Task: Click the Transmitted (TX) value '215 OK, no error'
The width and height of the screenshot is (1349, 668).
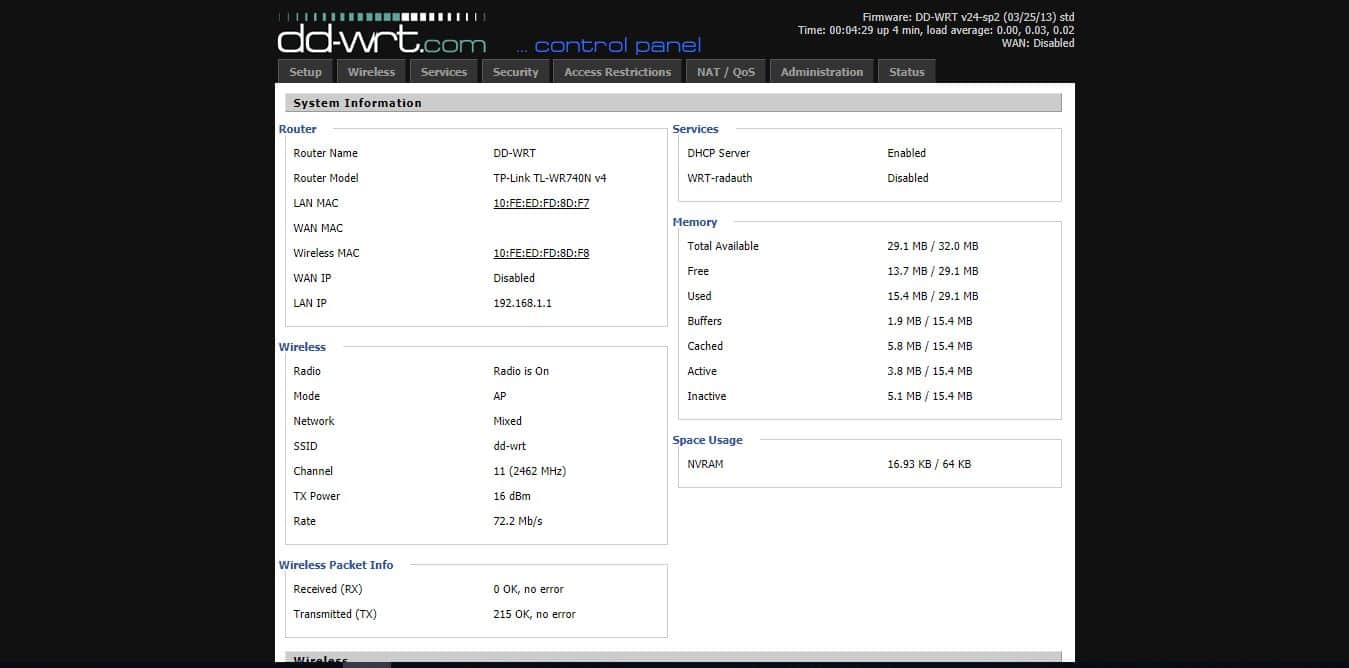Action: tap(535, 614)
